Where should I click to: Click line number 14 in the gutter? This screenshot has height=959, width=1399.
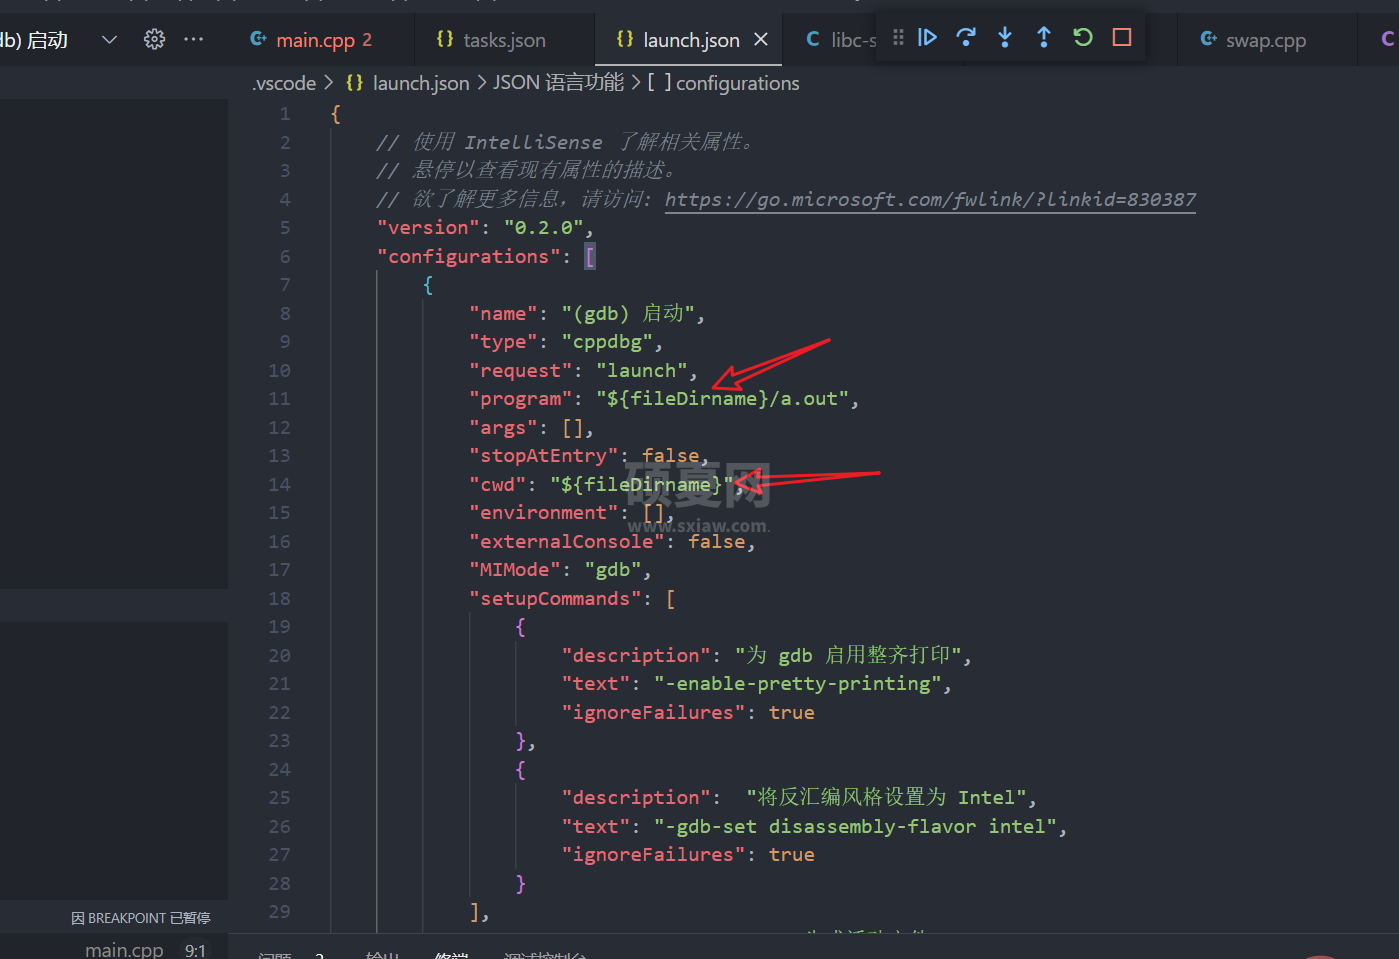[279, 484]
